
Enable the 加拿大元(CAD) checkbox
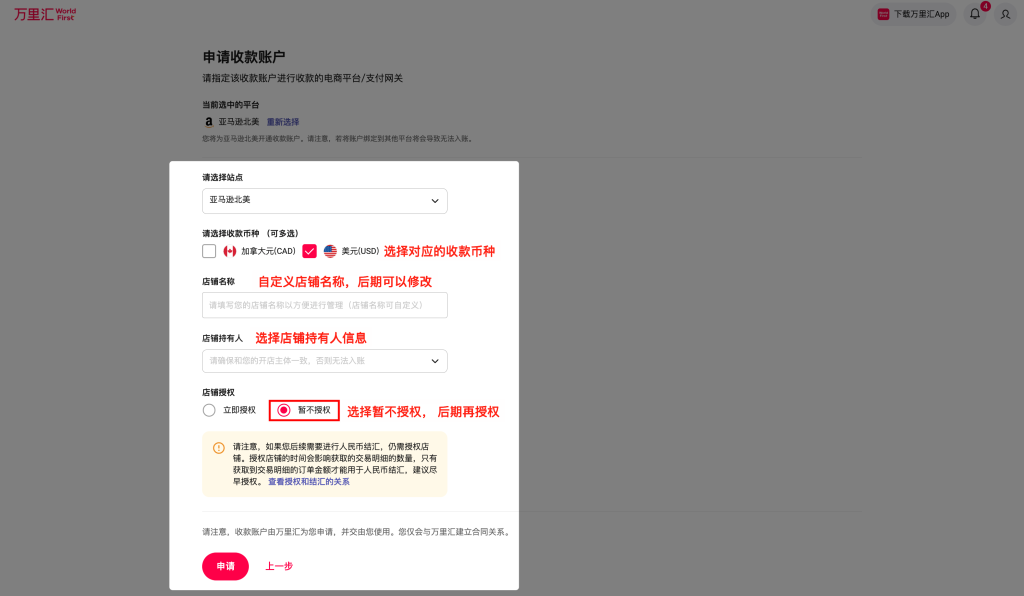(209, 251)
